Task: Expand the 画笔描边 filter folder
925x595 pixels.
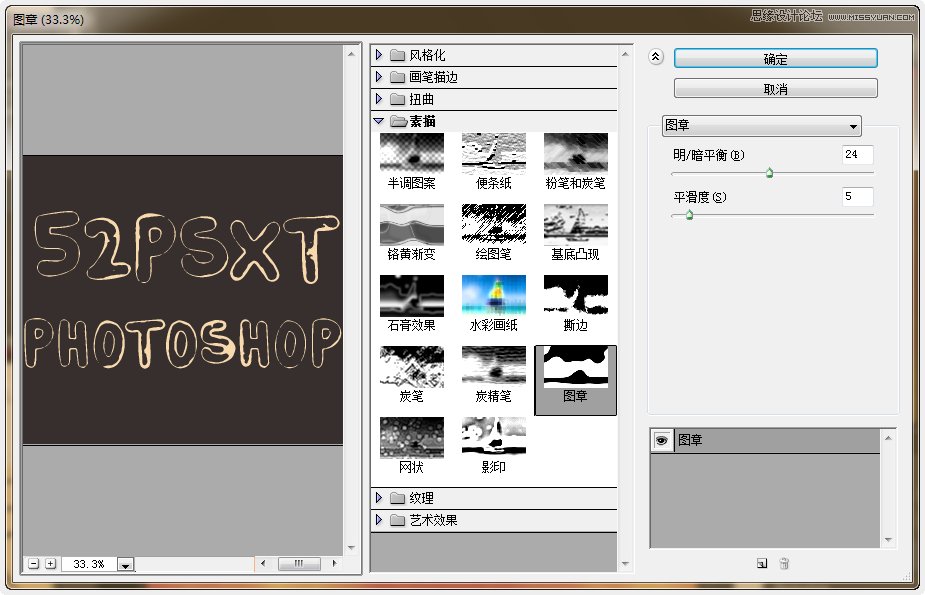Action: coord(379,77)
